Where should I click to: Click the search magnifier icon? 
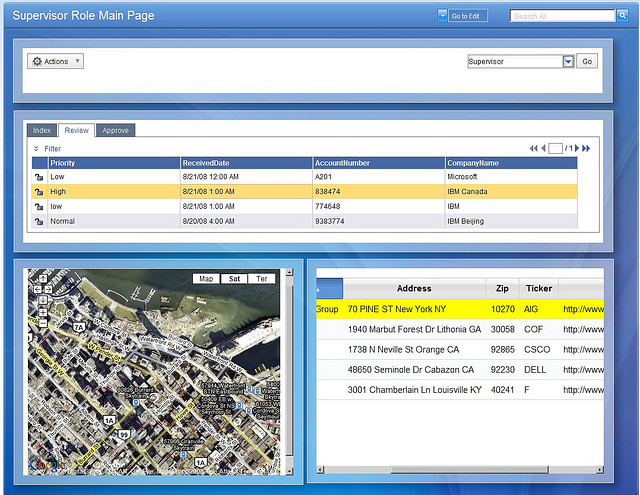click(x=622, y=16)
